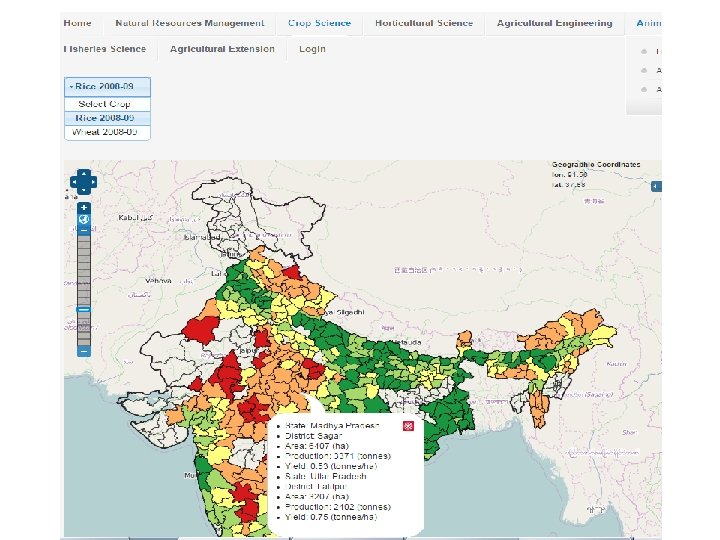Click the grey zoom bar track above the handle

tap(84, 270)
